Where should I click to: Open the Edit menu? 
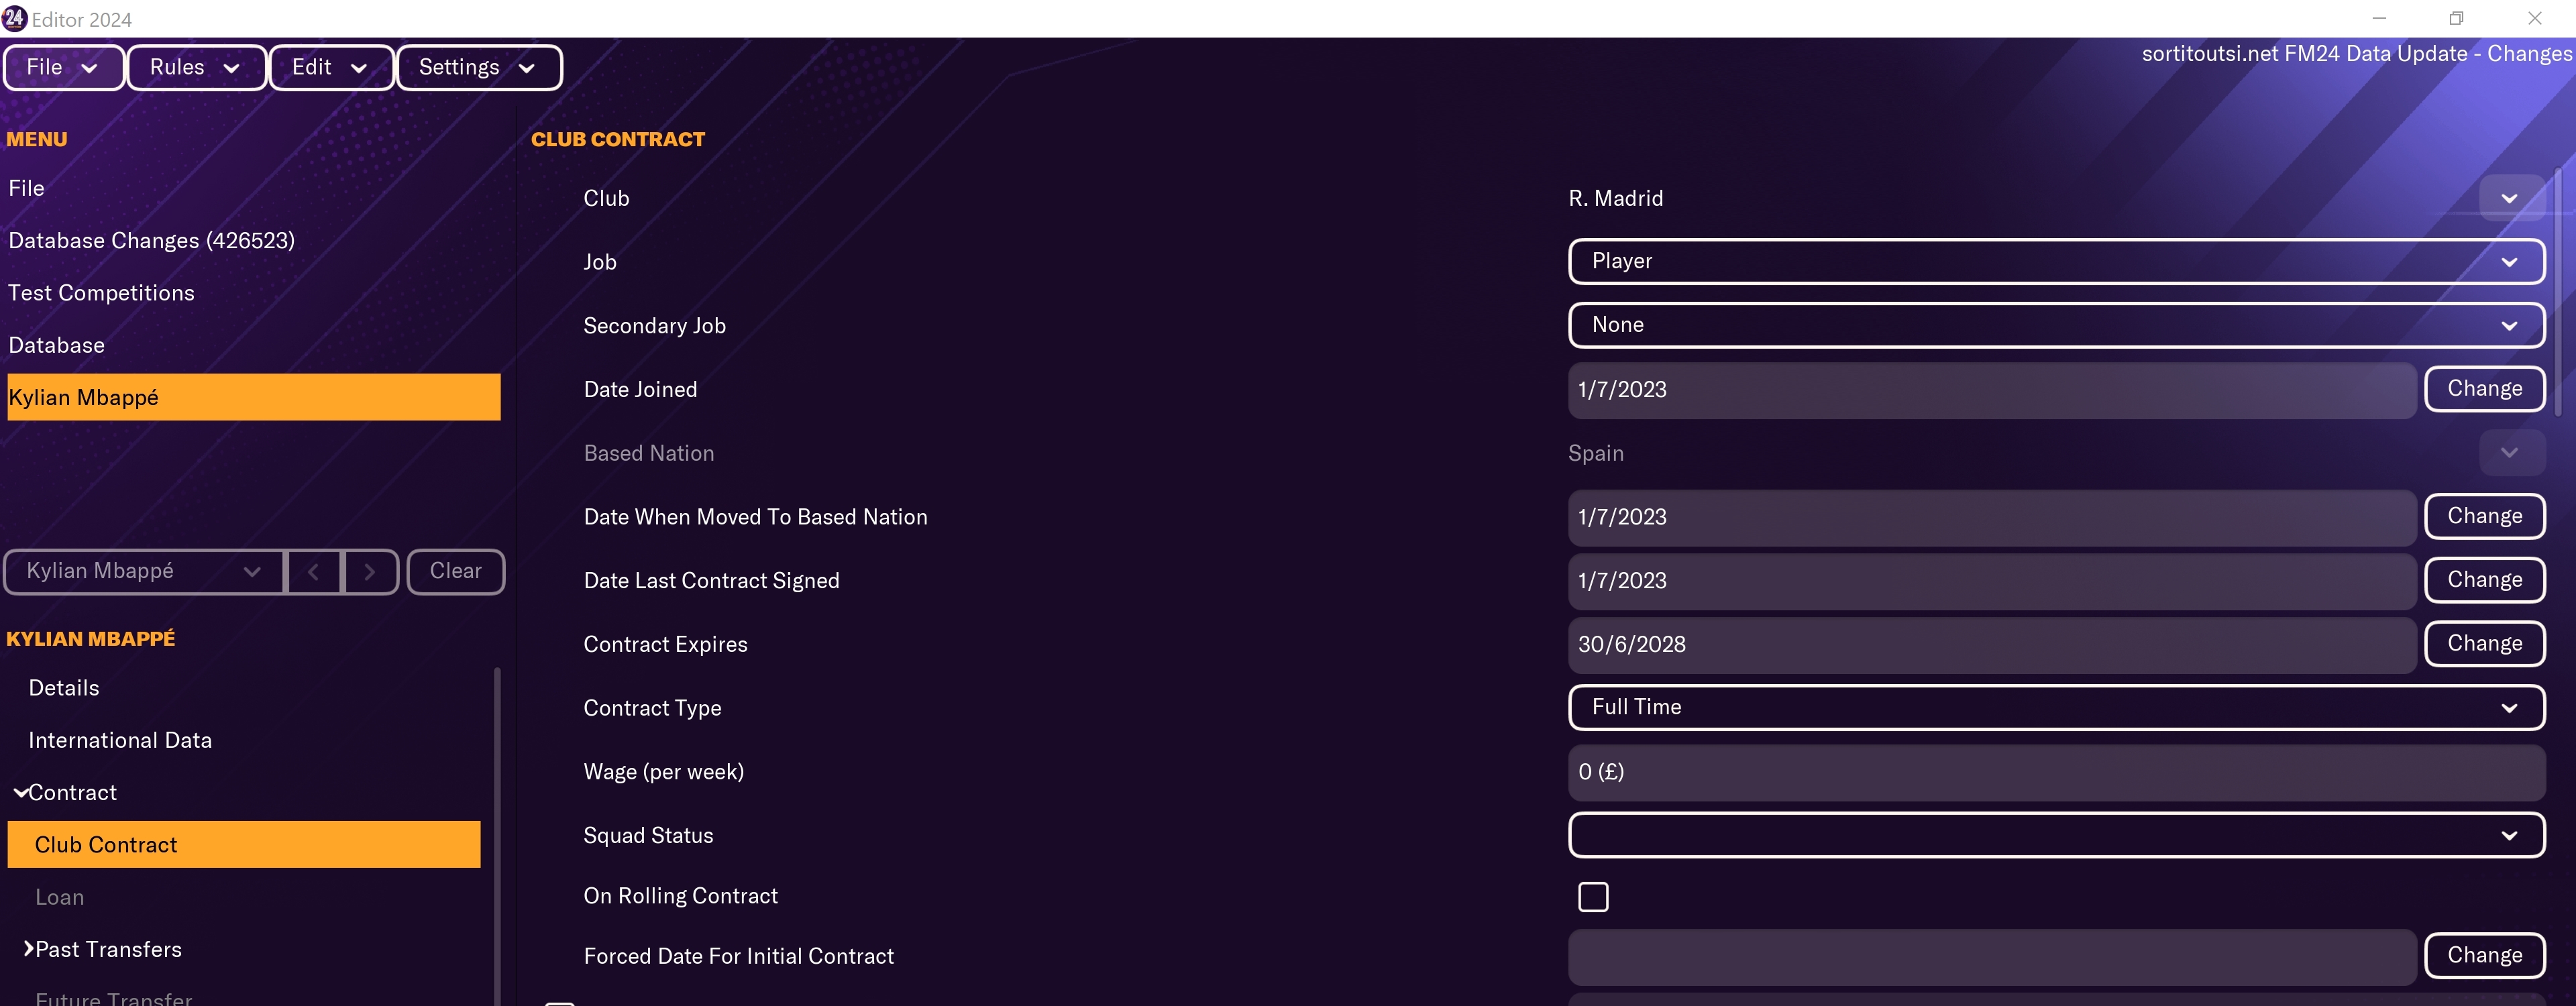click(331, 67)
